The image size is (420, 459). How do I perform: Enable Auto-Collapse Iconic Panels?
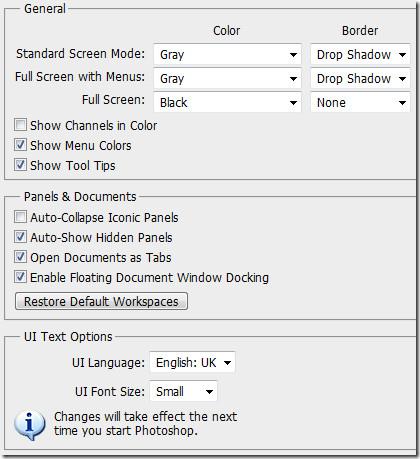(x=20, y=217)
